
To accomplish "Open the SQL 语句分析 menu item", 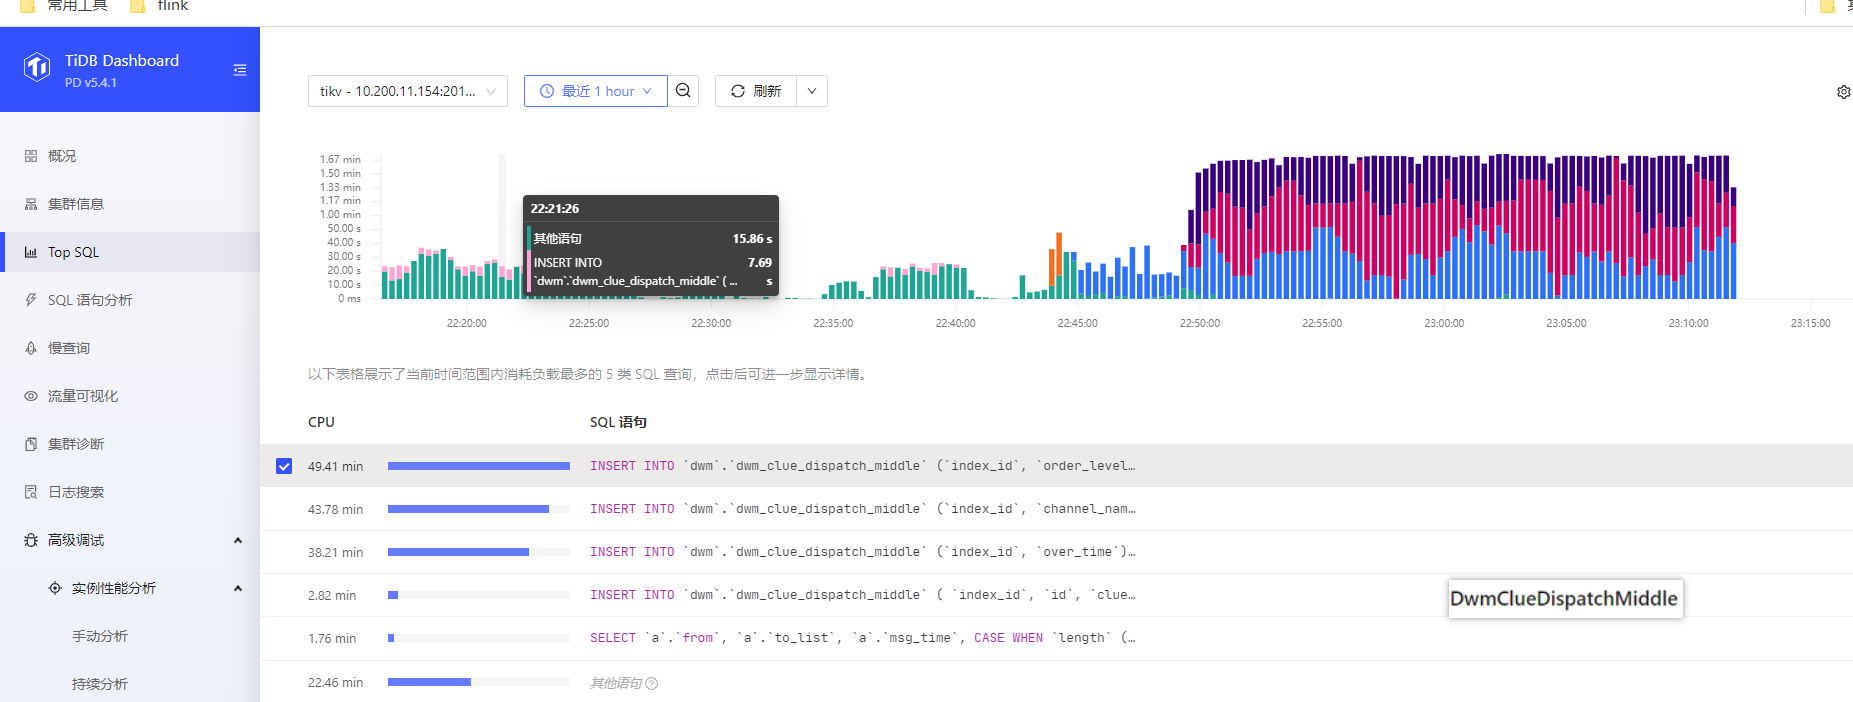I will click(x=90, y=300).
